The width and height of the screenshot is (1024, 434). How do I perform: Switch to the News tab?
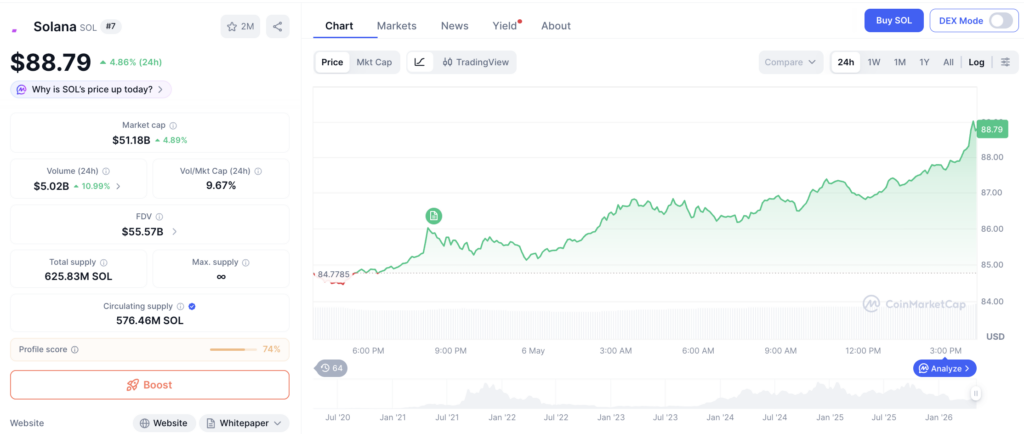point(455,26)
